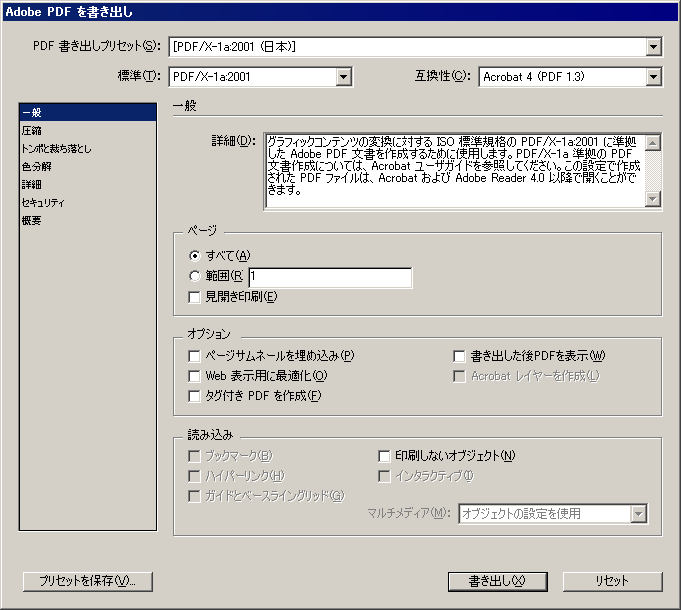The width and height of the screenshot is (681, 610).
Task: Toggle Web表示用に最適化 checkbox
Action: (195, 376)
